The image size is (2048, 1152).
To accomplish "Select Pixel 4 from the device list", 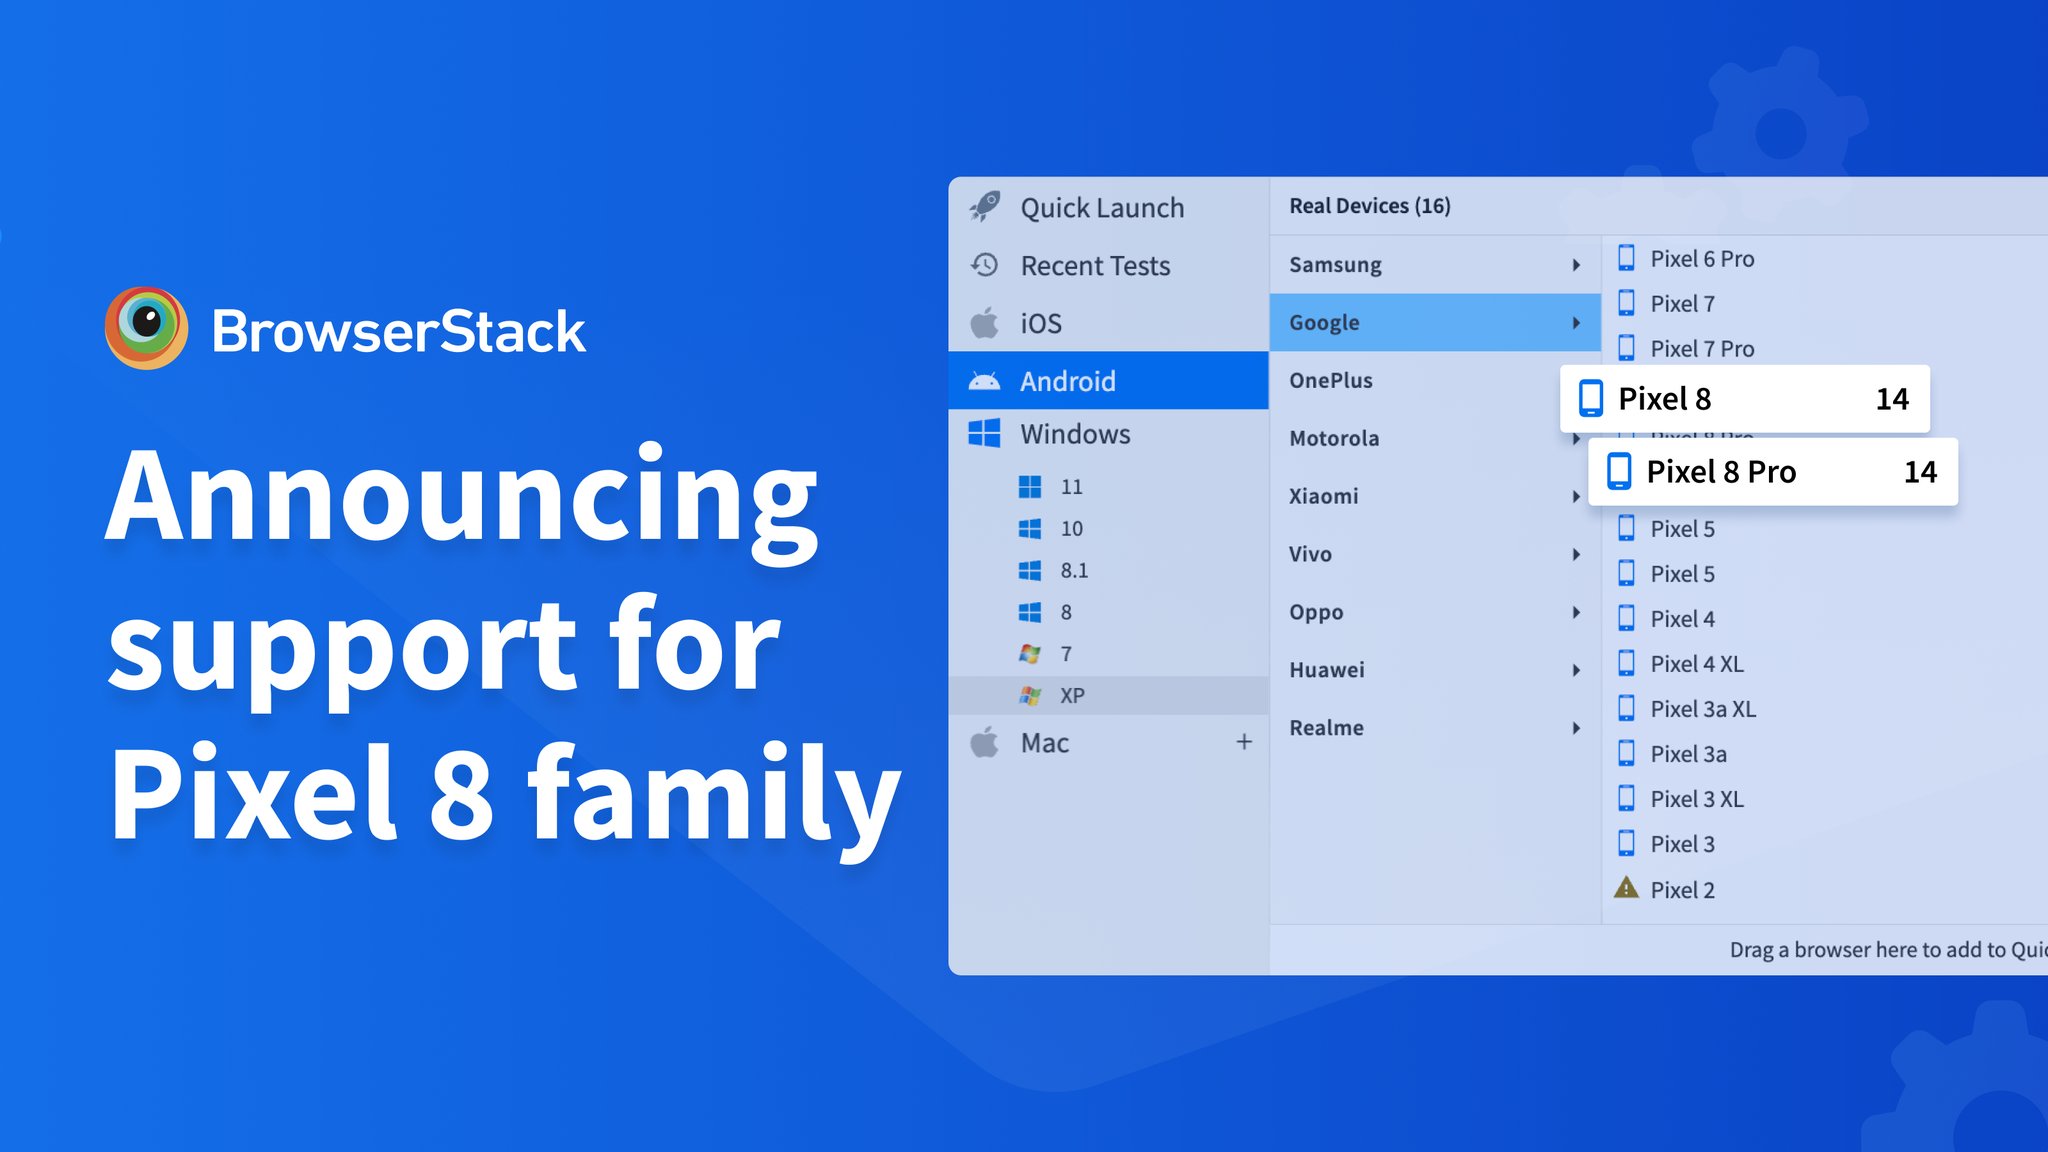I will pyautogui.click(x=1682, y=619).
